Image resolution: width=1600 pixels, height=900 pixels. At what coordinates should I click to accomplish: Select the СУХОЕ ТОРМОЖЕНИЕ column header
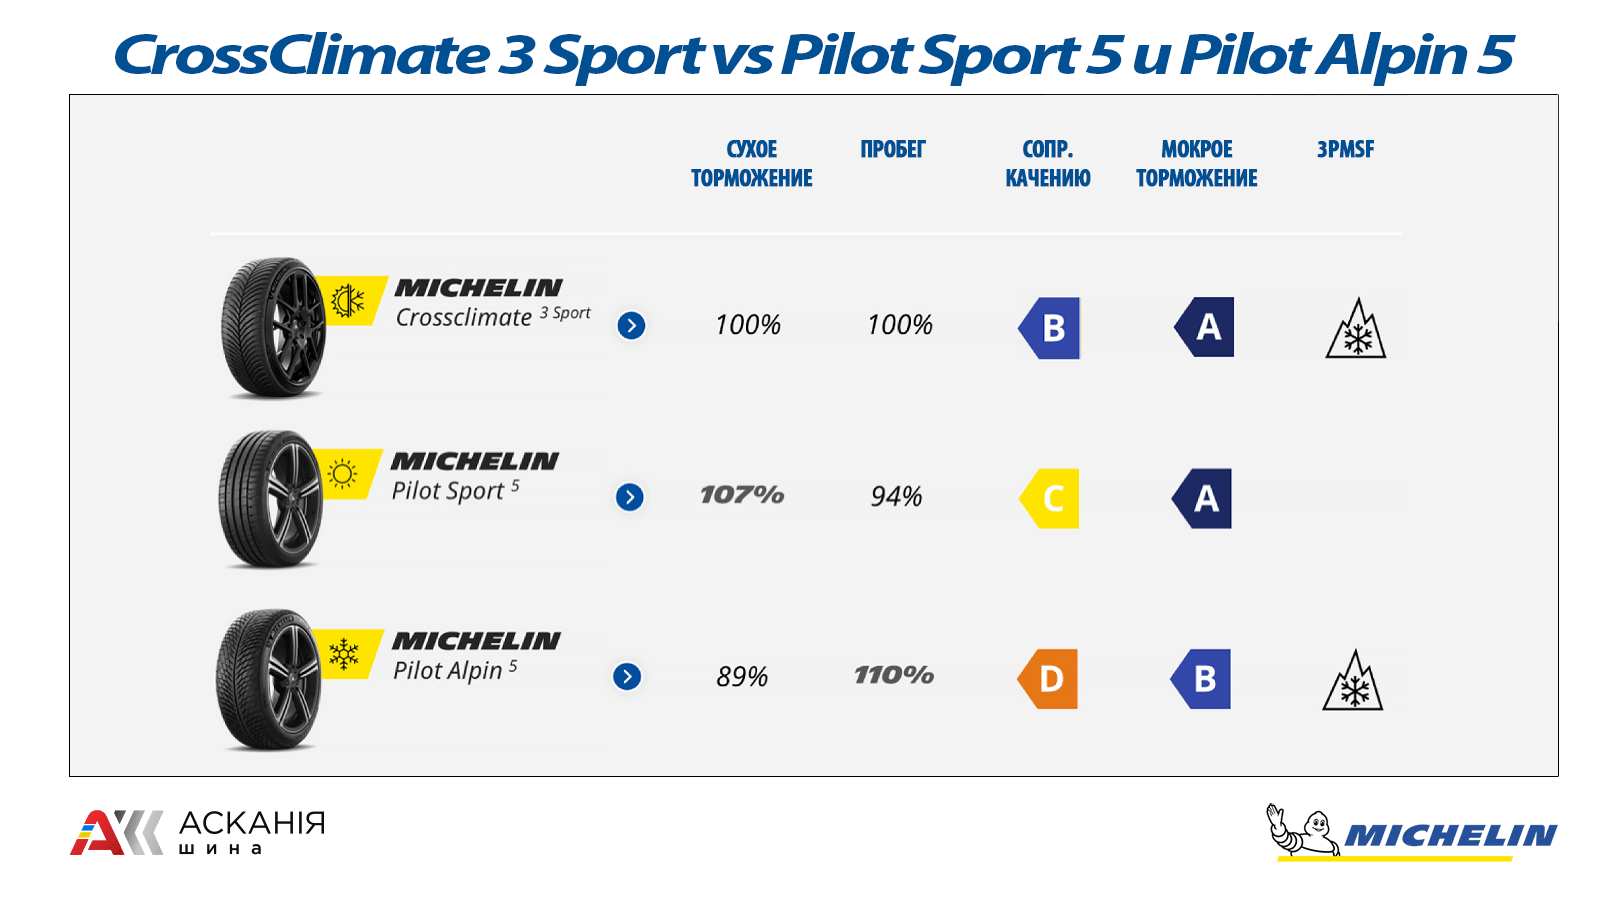[x=752, y=164]
